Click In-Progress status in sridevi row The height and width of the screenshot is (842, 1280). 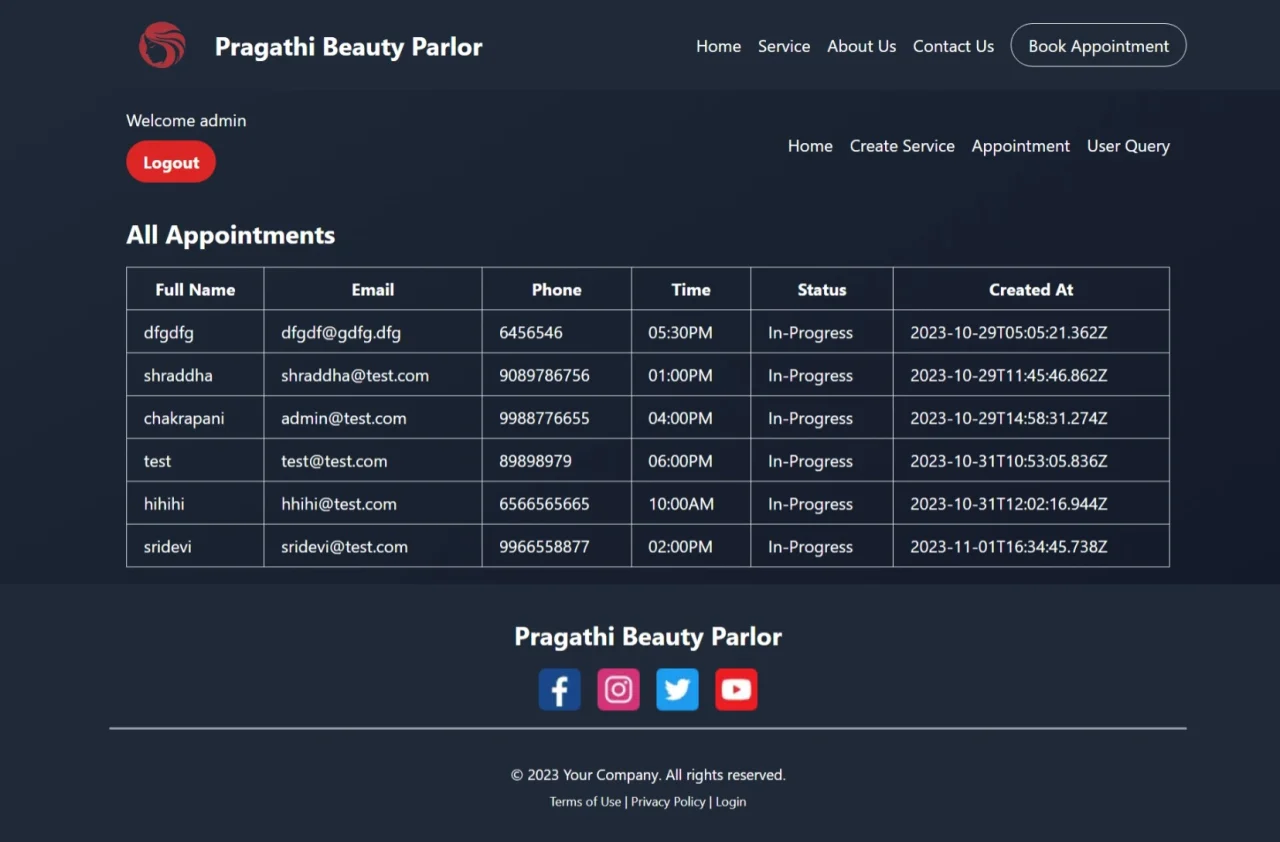point(811,547)
